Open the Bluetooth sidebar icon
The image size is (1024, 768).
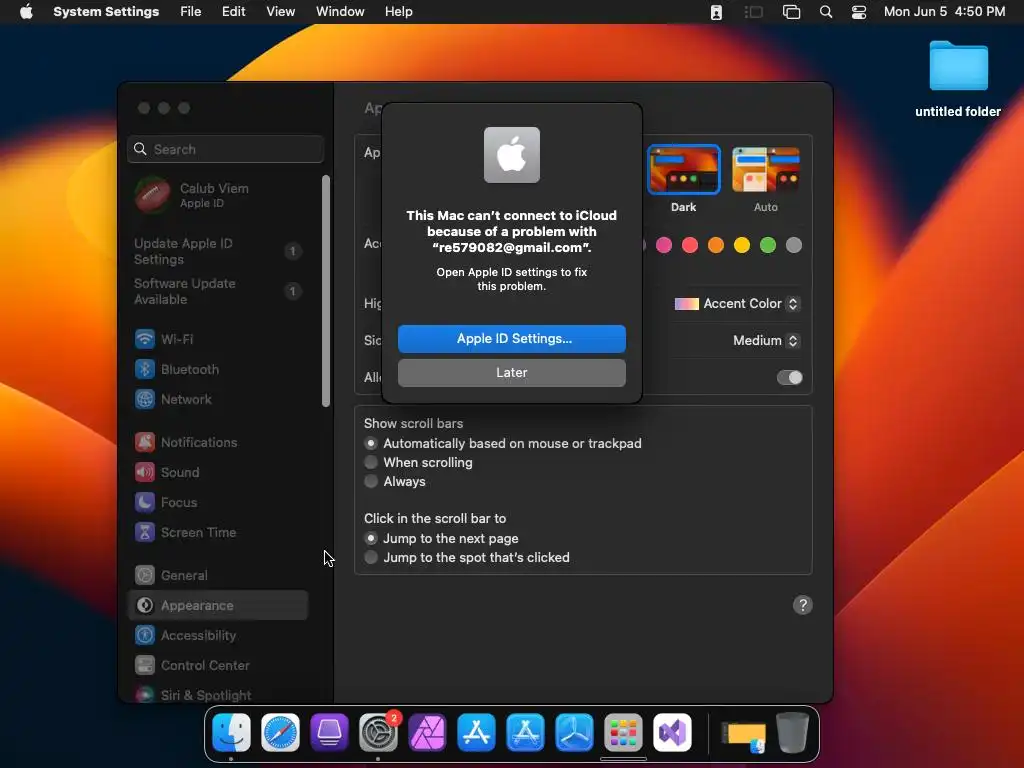tap(145, 369)
